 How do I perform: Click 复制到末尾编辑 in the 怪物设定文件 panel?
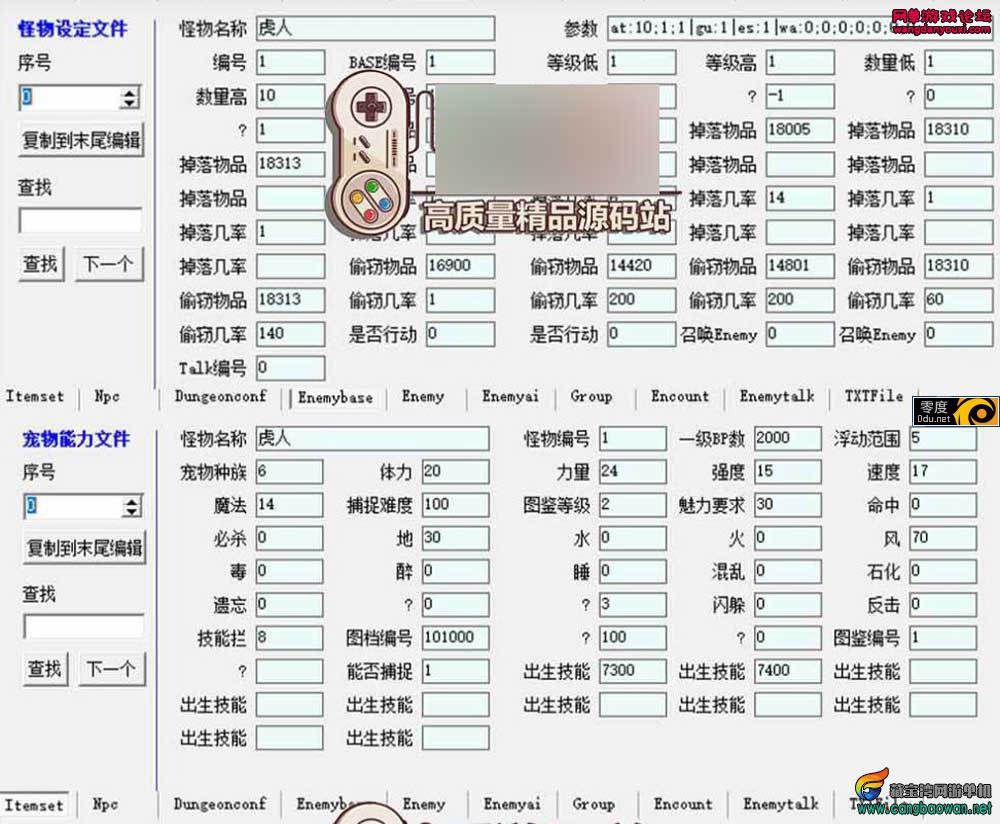(81, 140)
